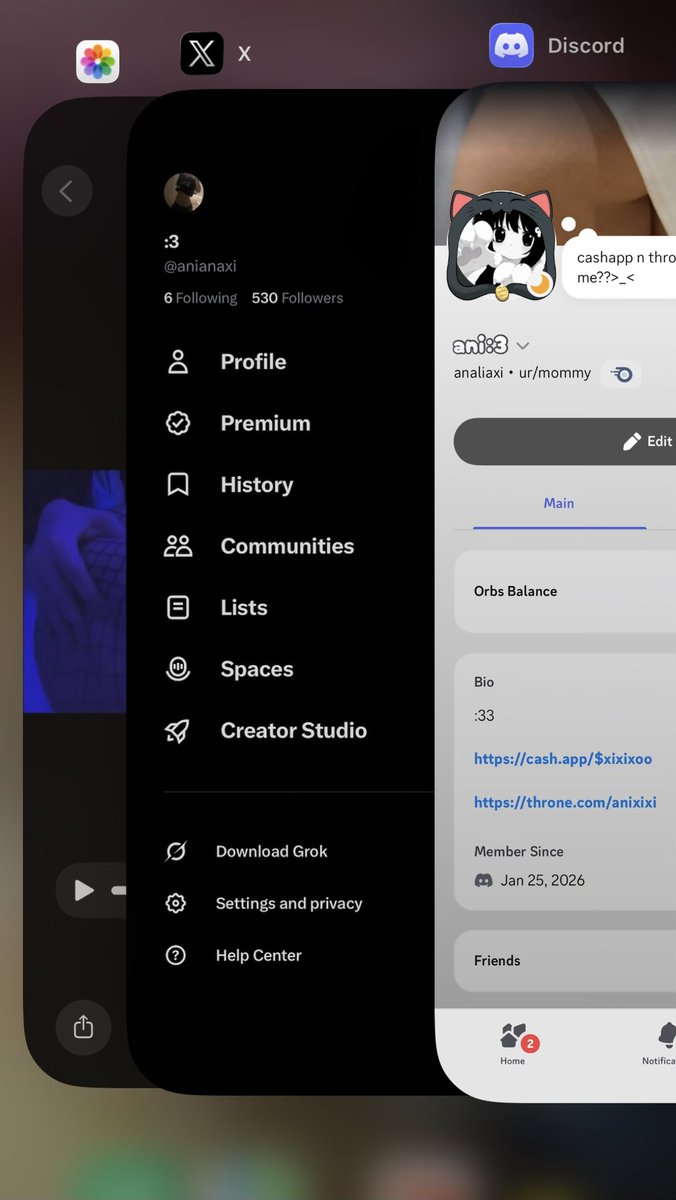Open the purple video thumbnail in Photos
Screen dimensions: 676x1200
point(75,591)
